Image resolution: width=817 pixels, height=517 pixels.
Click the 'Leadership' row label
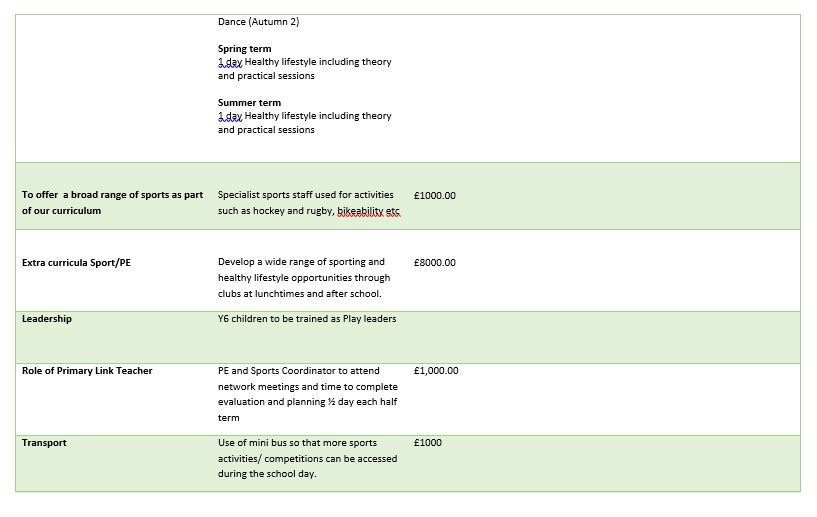click(47, 319)
